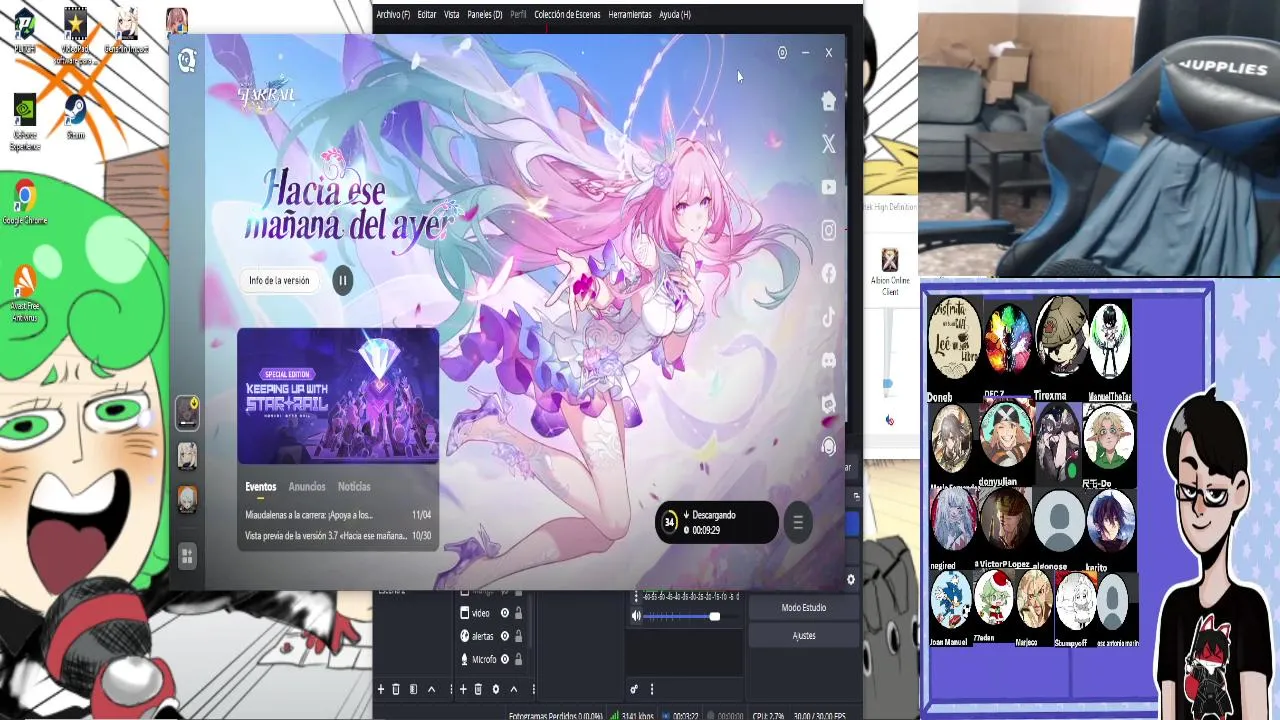Open the Discord icon in launcher sidebar

[828, 360]
